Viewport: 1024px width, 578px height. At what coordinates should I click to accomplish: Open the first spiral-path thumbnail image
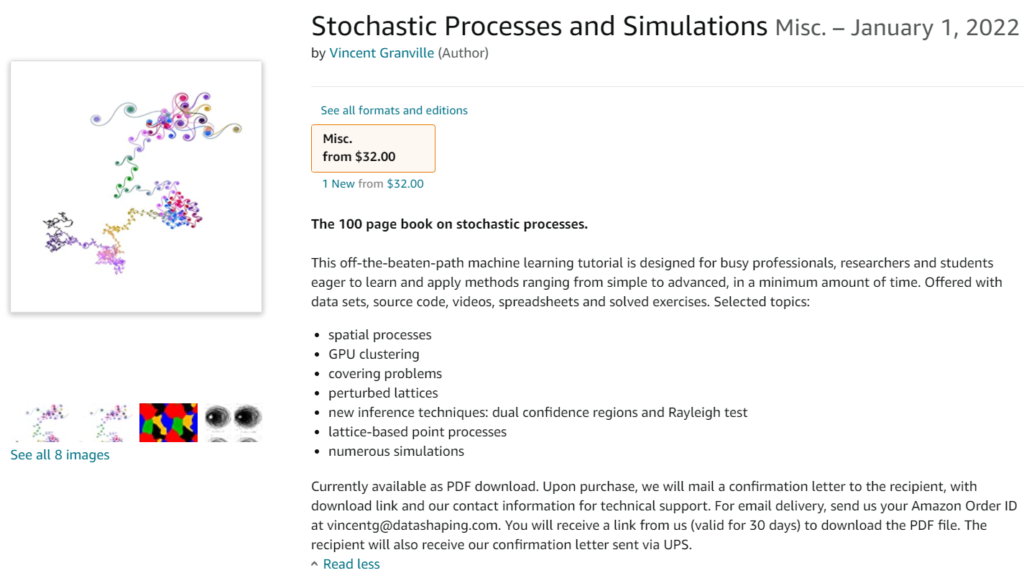click(x=46, y=423)
